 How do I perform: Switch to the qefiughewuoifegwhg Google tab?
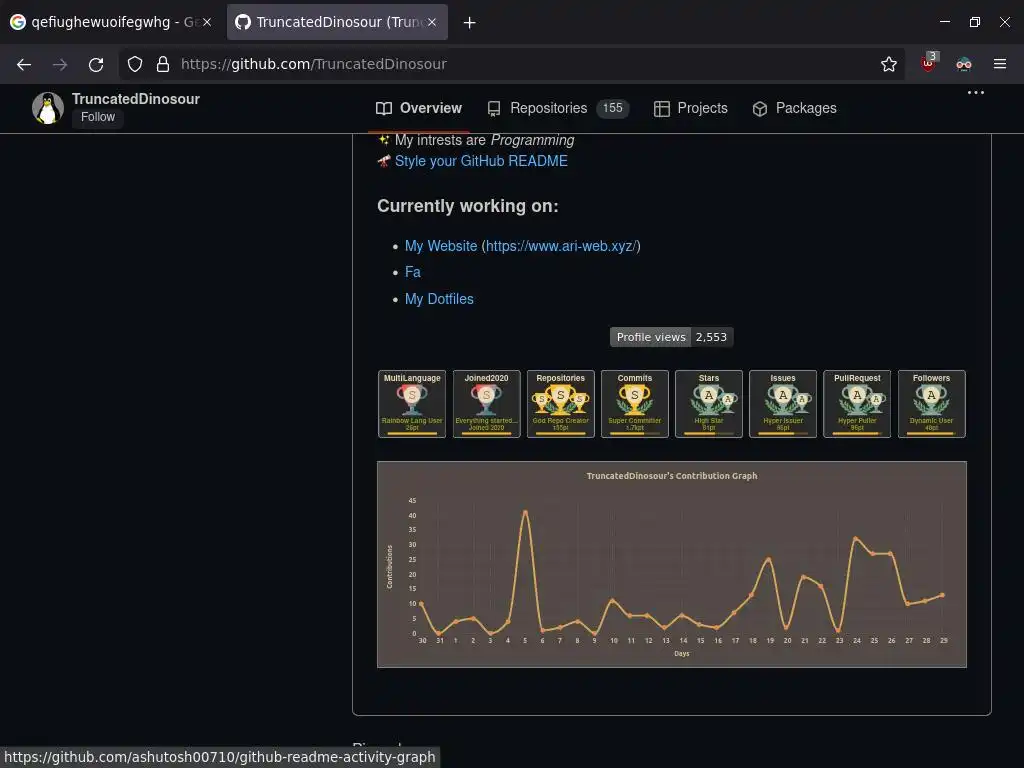[x=111, y=22]
